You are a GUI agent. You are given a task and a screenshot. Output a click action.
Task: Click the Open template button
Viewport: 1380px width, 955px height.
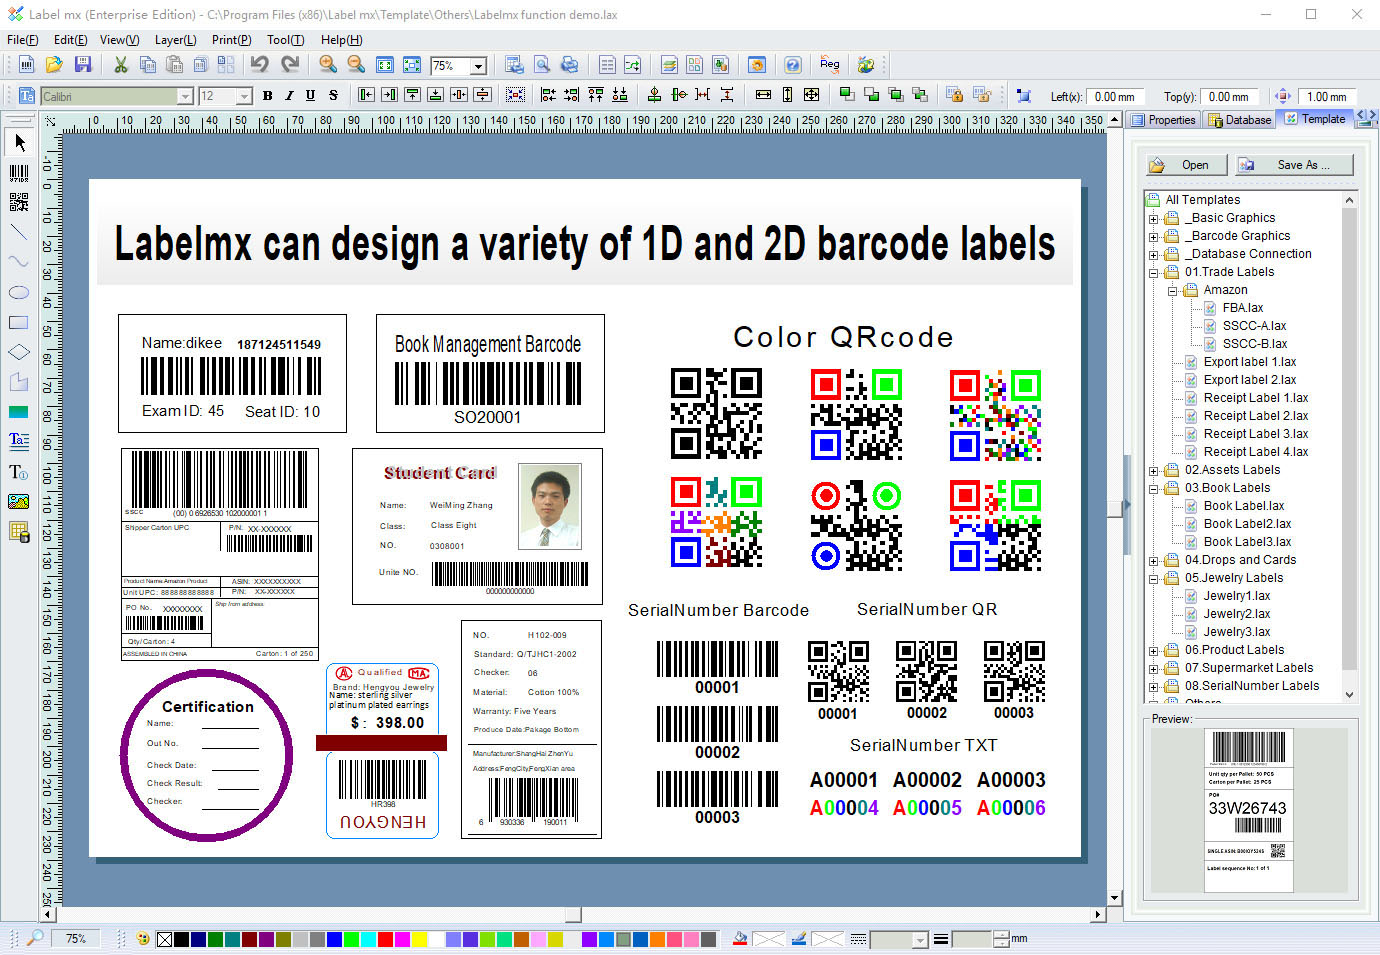1187,165
